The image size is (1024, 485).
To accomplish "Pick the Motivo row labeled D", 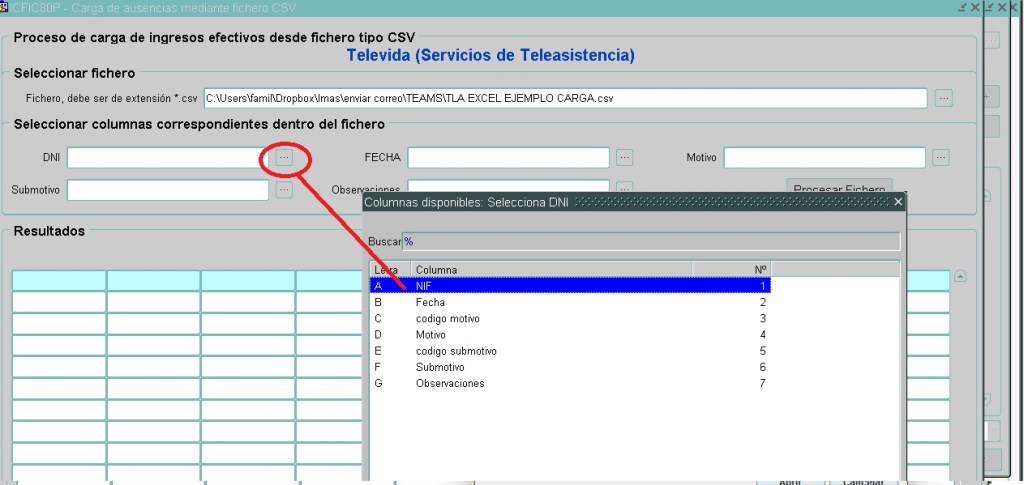I will 570,335.
